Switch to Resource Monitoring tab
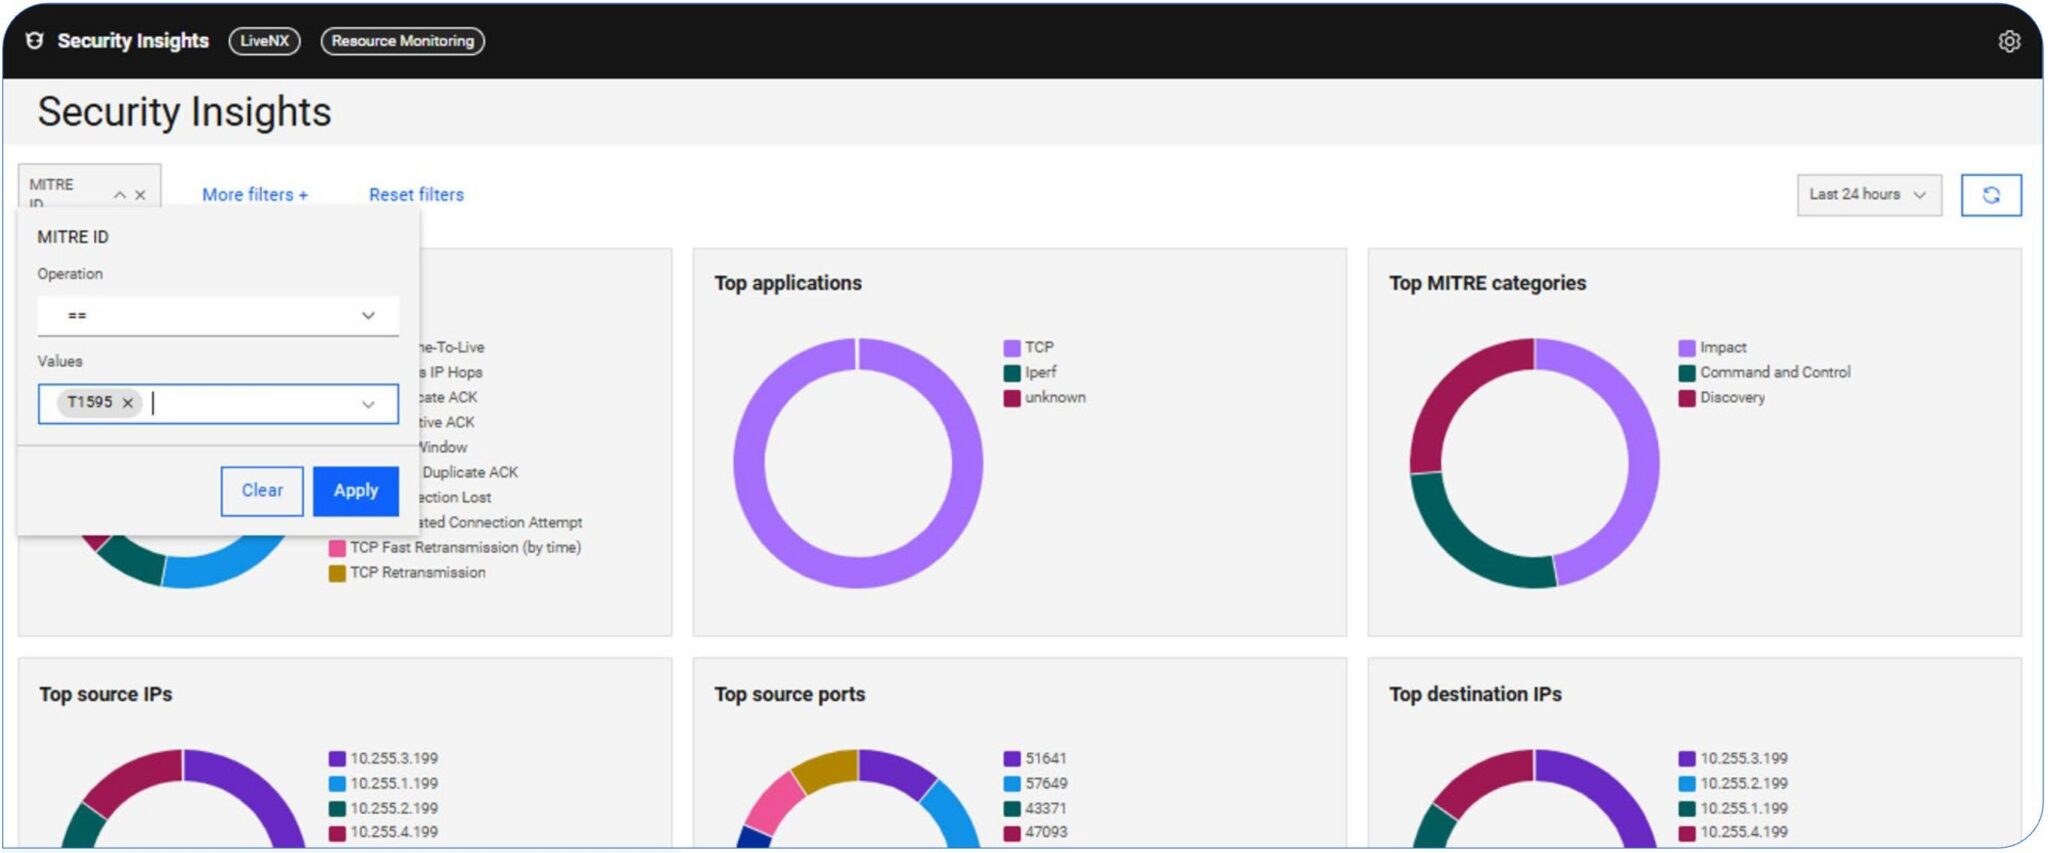 (x=402, y=41)
